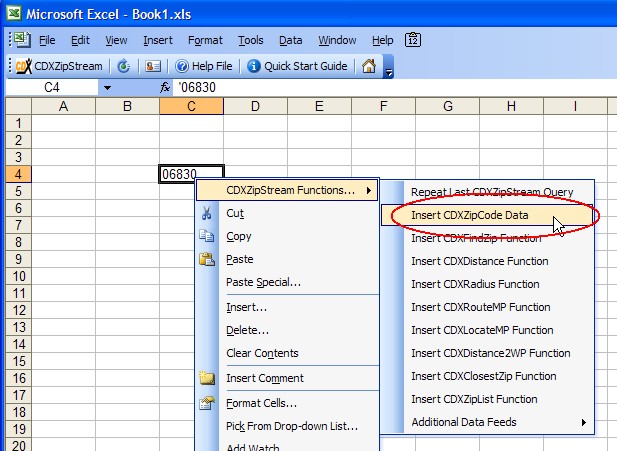Screen dimensions: 617x451
Task: Click the Insert Comment note icon
Action: point(207,378)
